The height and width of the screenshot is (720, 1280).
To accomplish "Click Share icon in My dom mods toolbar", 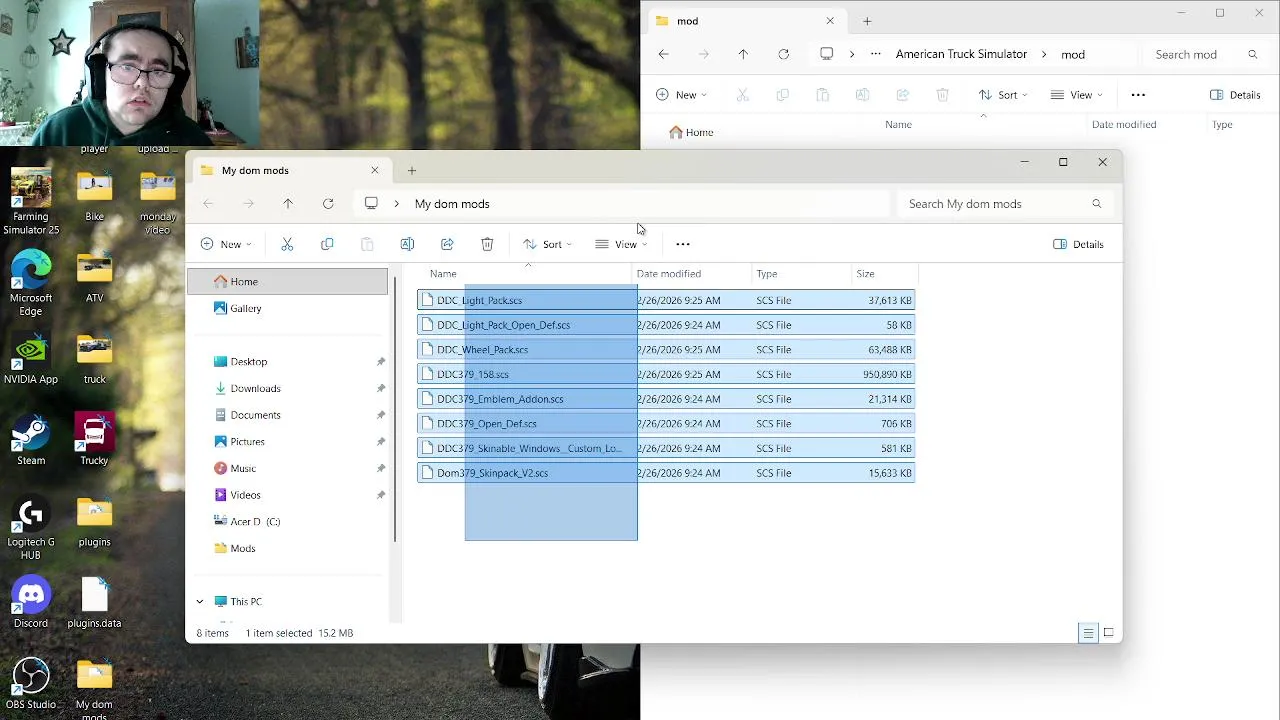I will point(447,244).
